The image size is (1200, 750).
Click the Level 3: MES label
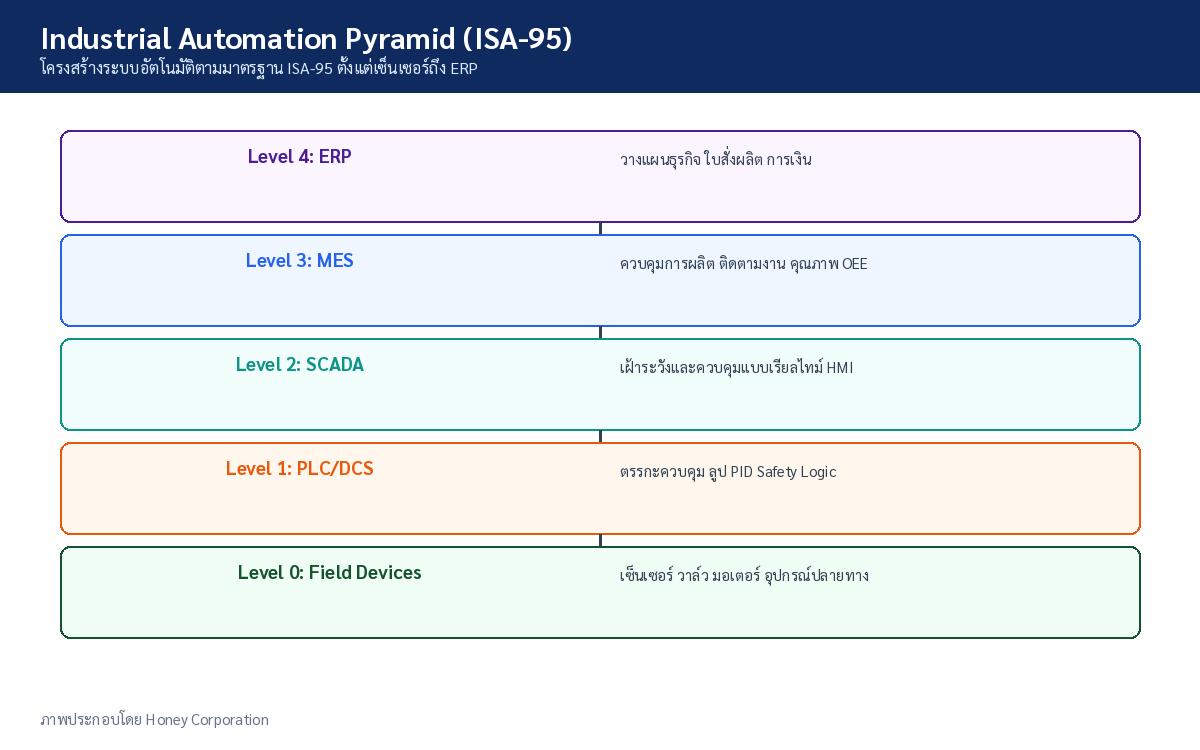[300, 261]
